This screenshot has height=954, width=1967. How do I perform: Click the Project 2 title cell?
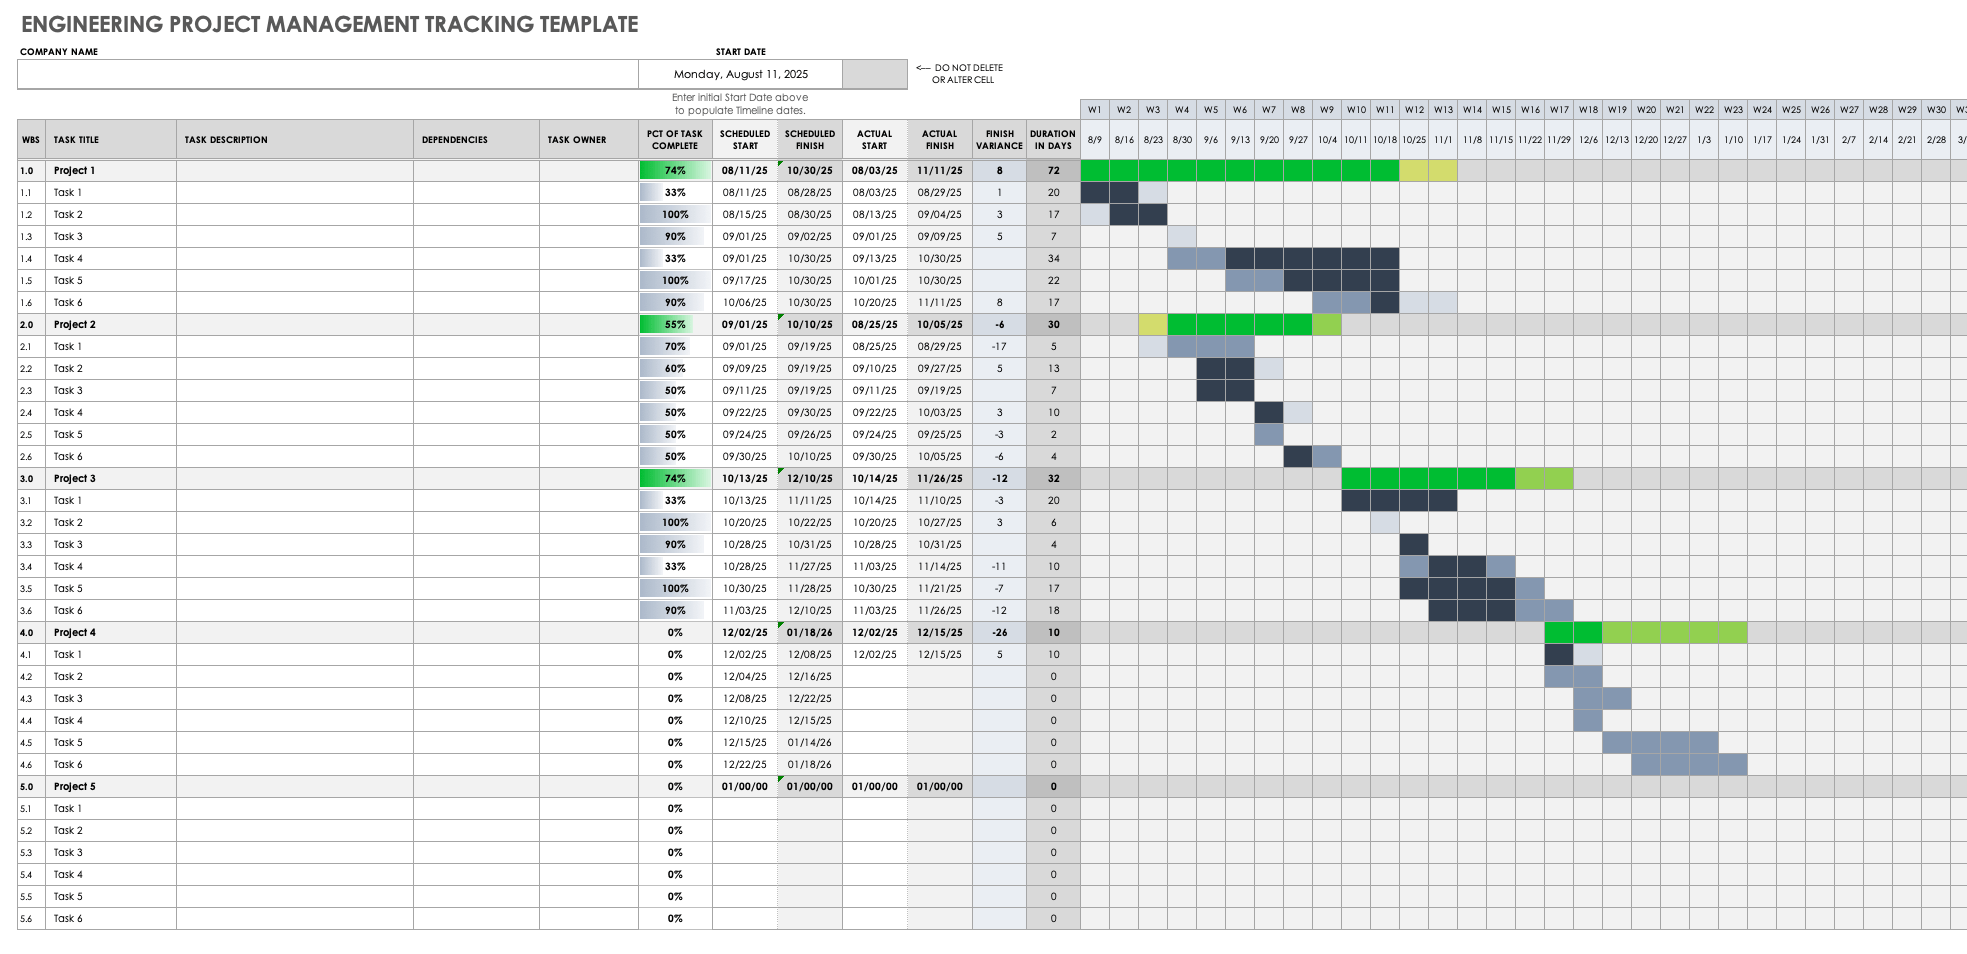pos(111,324)
